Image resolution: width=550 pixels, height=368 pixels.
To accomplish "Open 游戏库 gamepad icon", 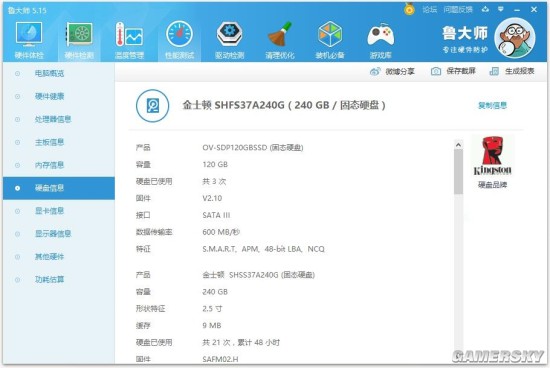I will click(381, 39).
